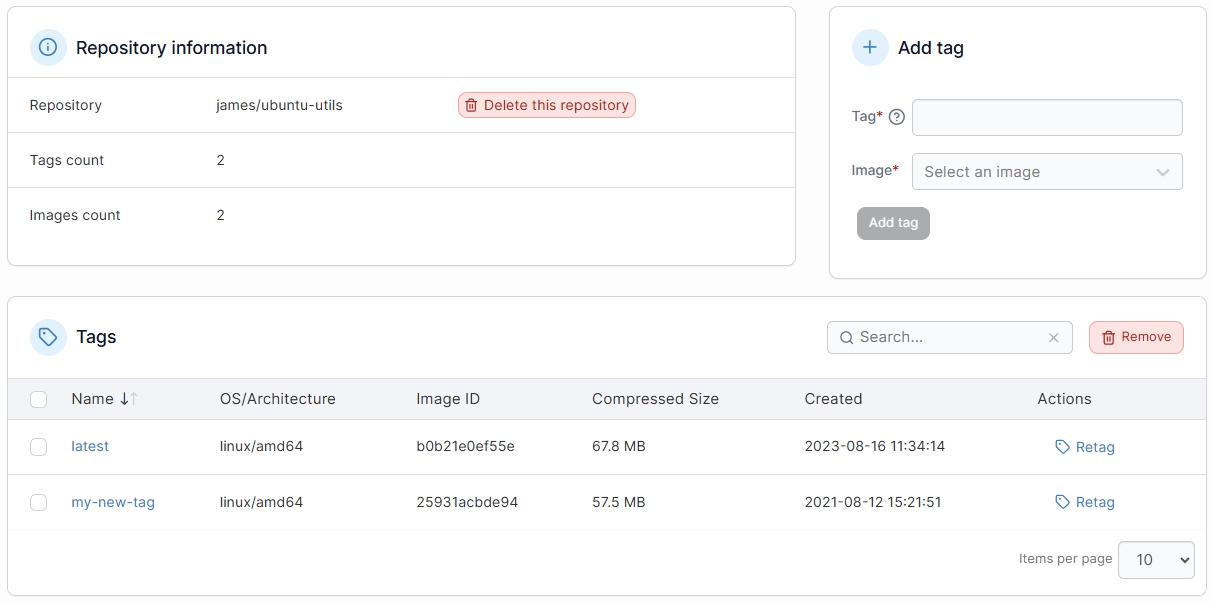Click the Tag name input field
1214x602 pixels.
(1046, 117)
